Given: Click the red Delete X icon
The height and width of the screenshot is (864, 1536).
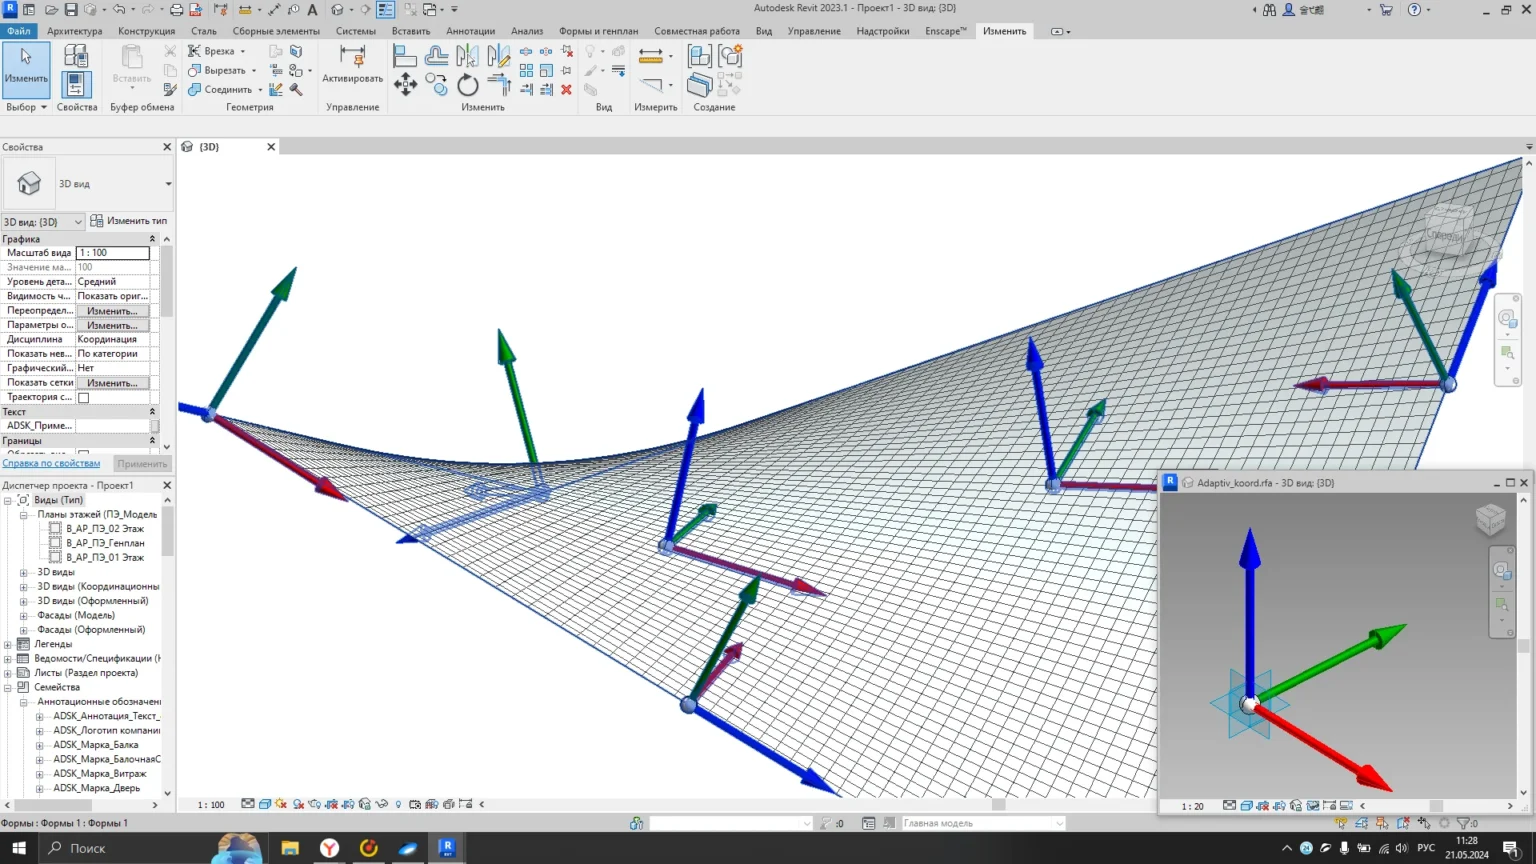Looking at the screenshot, I should (566, 89).
